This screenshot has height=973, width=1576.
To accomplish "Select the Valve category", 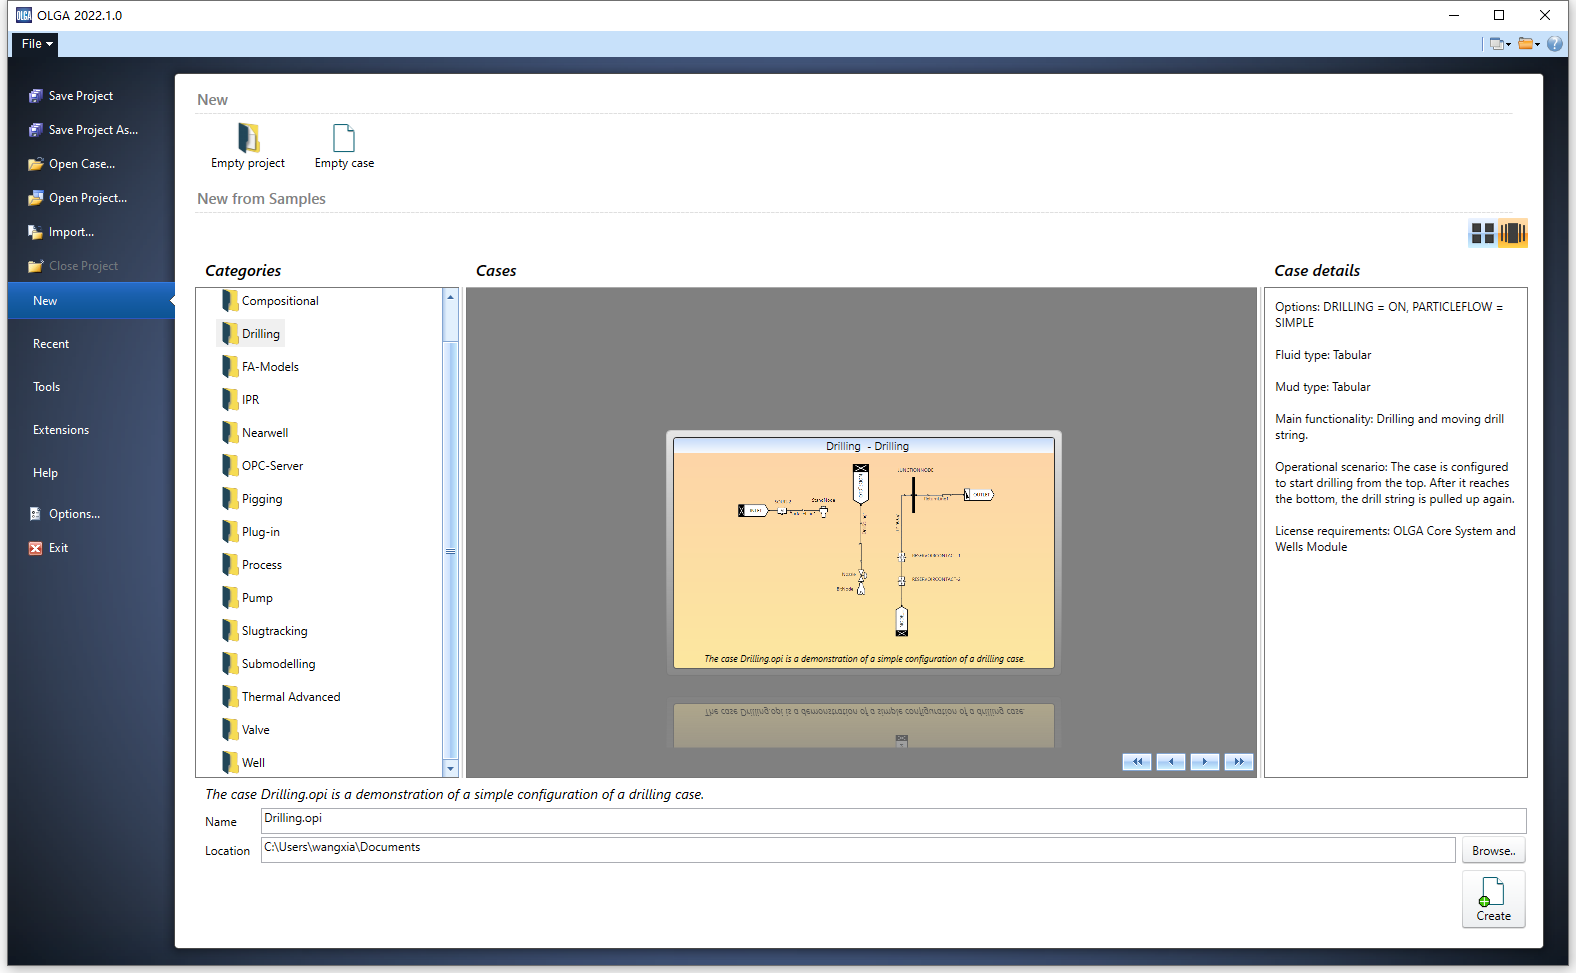I will pyautogui.click(x=245, y=730).
